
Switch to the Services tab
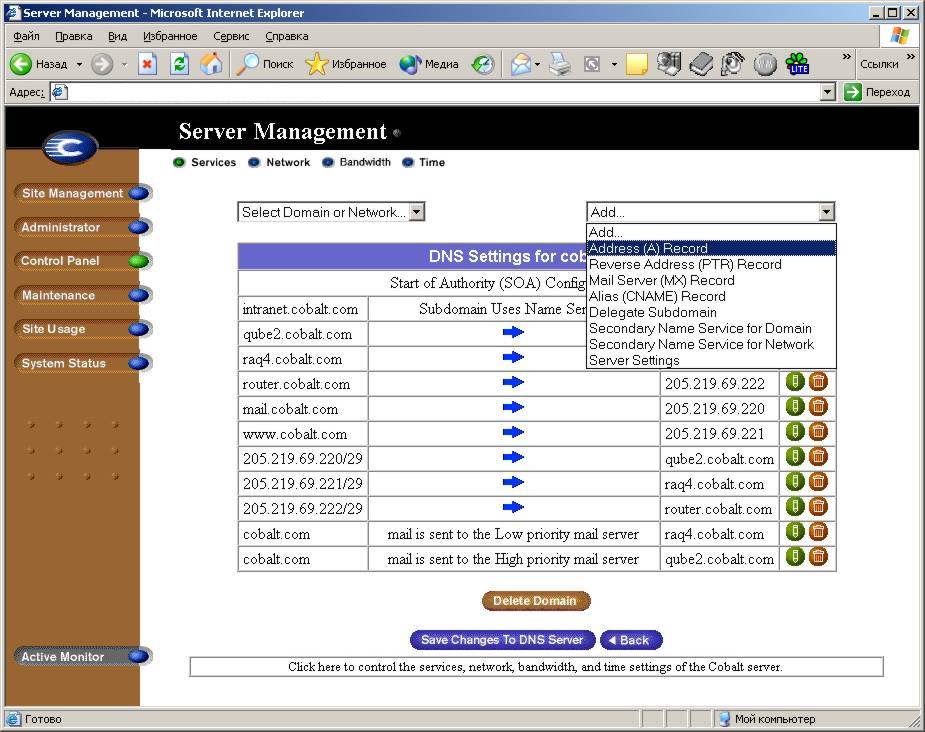click(205, 162)
